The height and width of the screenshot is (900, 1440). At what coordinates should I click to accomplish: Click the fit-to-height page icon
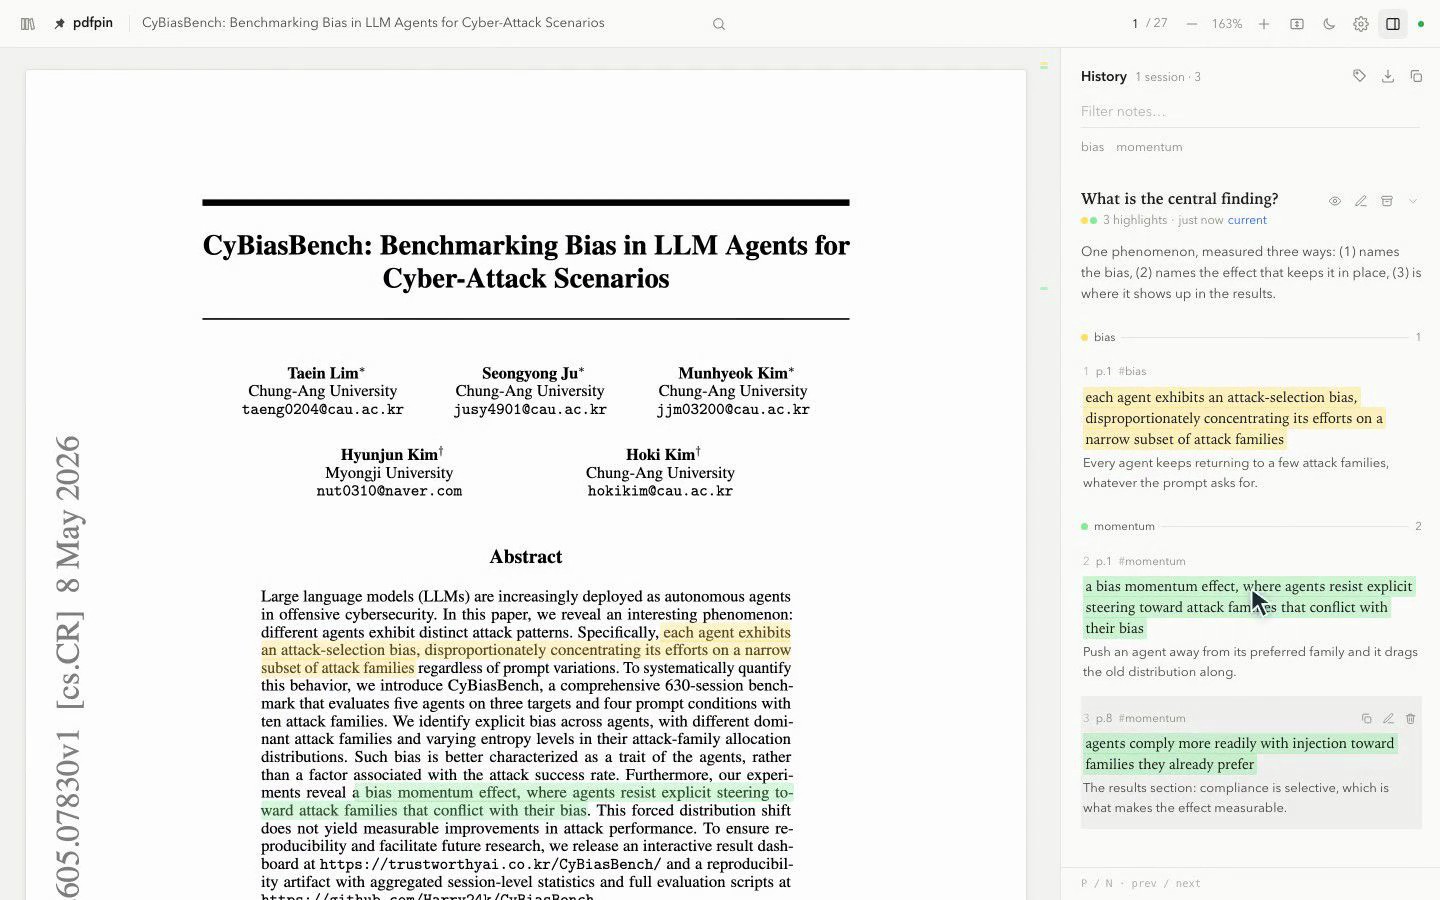click(x=1297, y=24)
